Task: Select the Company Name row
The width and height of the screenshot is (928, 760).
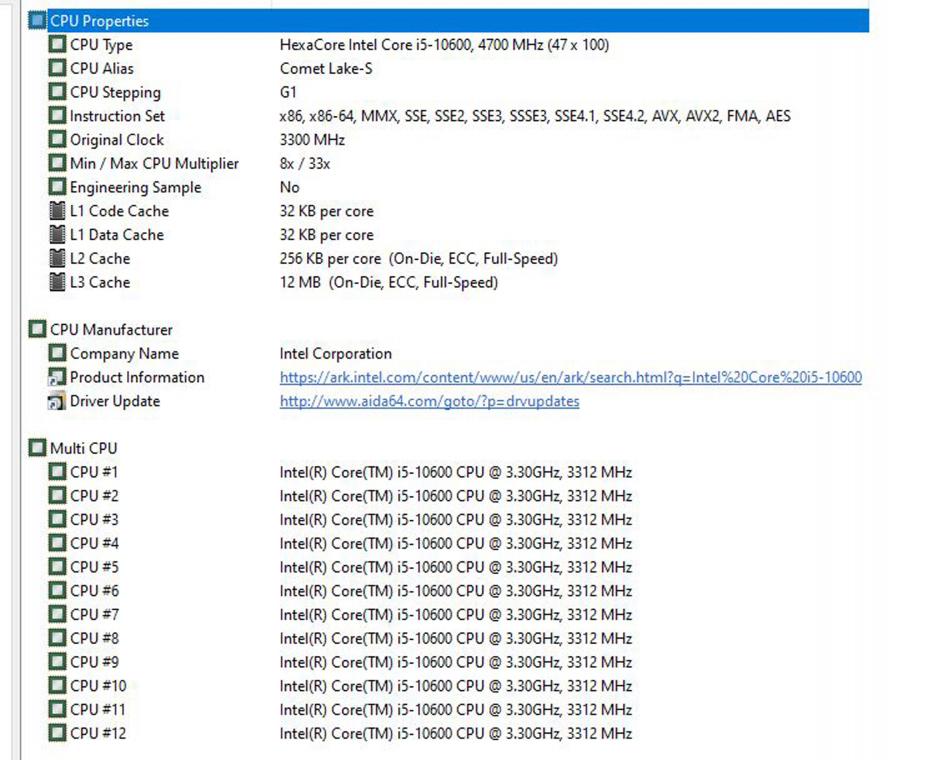Action: [x=124, y=354]
